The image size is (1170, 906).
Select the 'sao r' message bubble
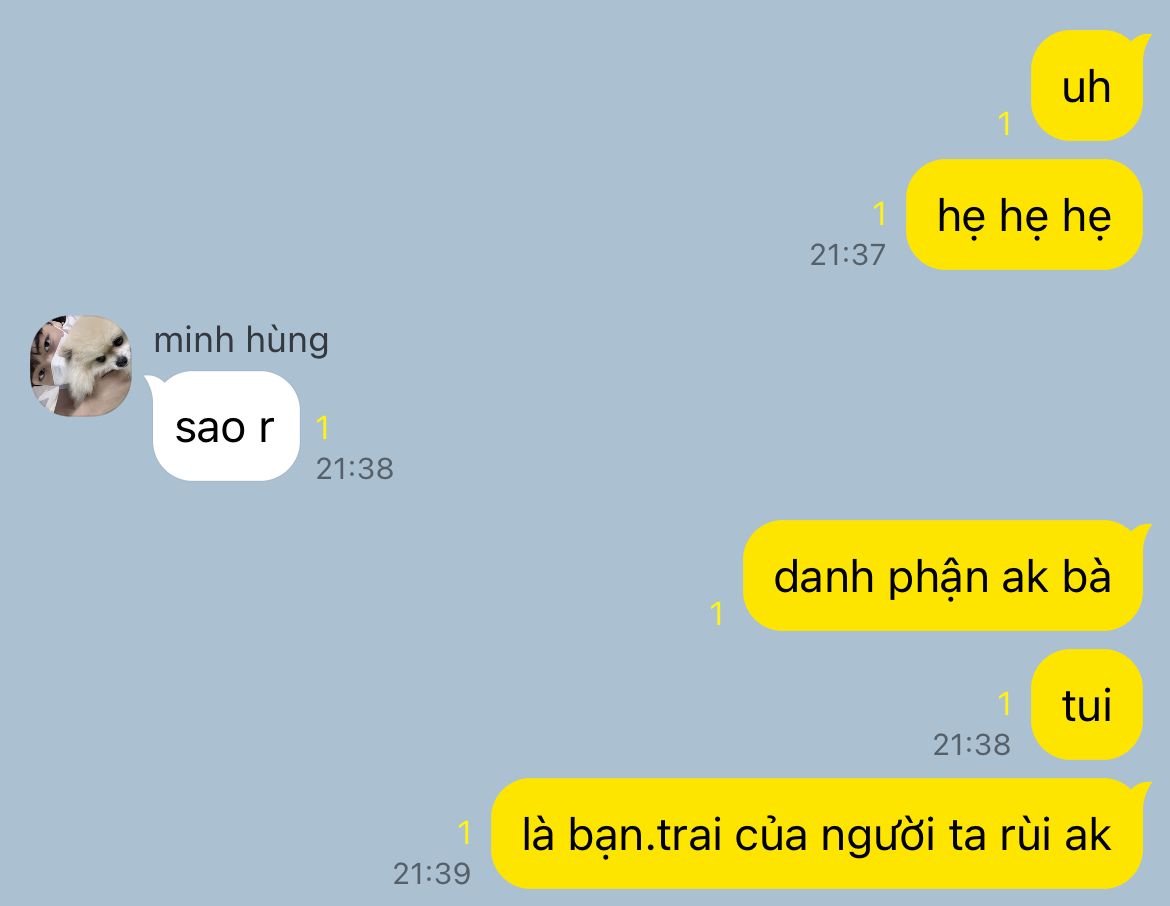[x=226, y=426]
